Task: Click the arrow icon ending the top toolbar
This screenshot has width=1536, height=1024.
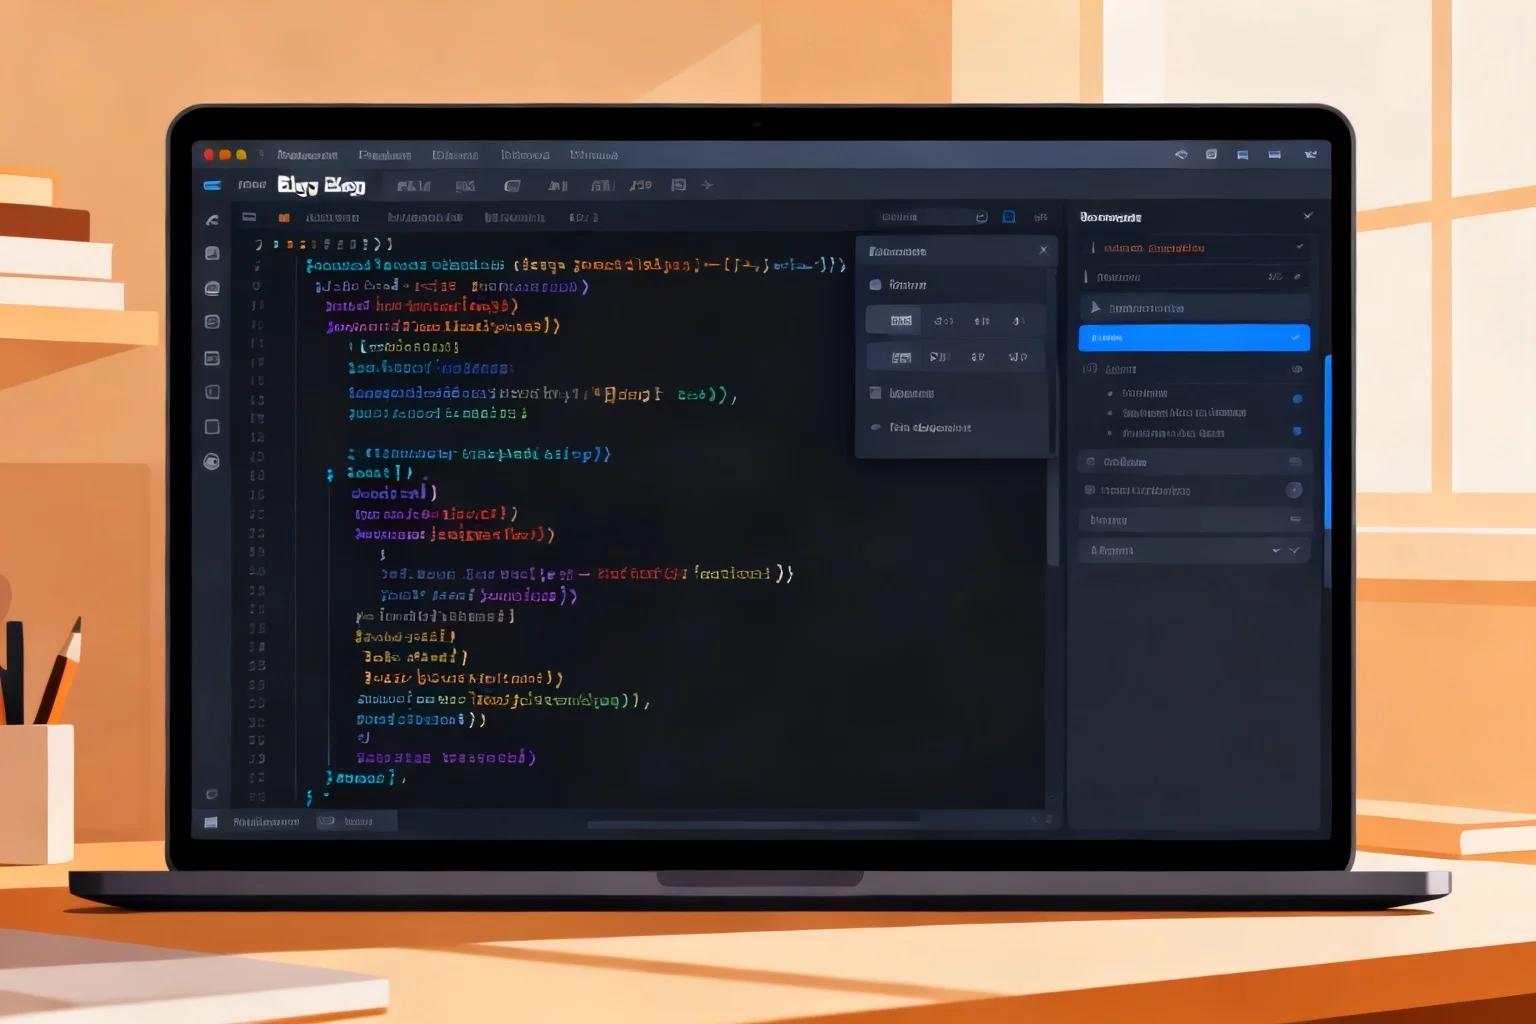Action: coord(707,185)
